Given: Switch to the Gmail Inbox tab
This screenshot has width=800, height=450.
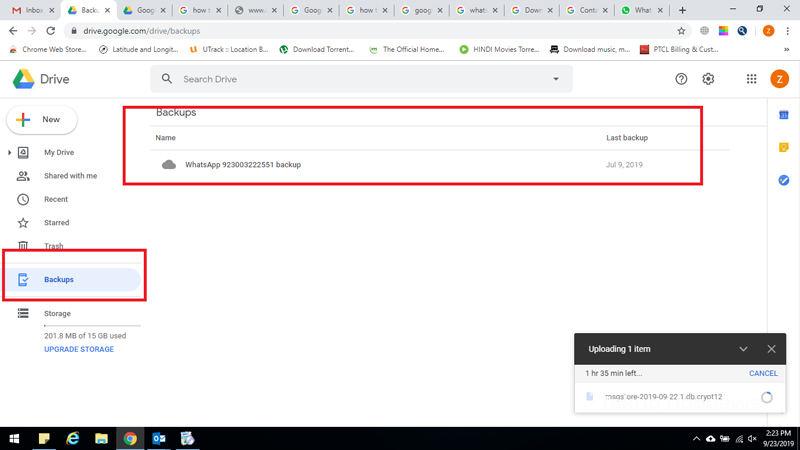Looking at the screenshot, I should (x=33, y=10).
